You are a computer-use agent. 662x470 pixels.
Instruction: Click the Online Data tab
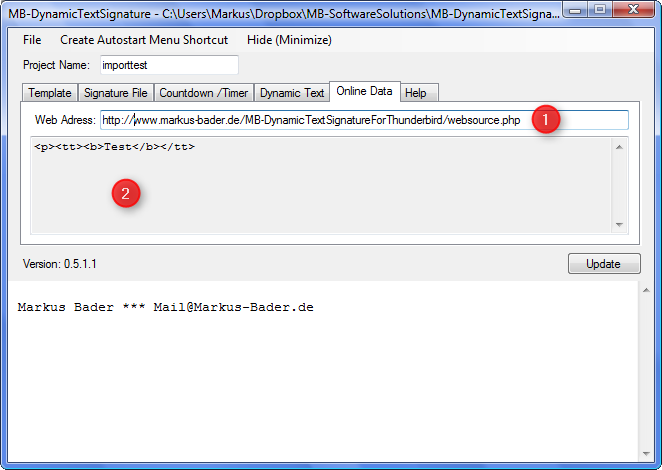[365, 92]
